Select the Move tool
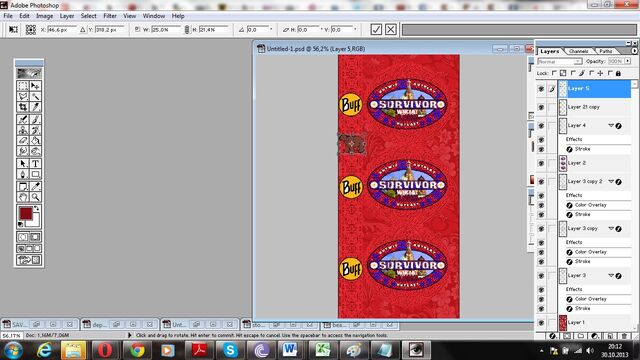The height and width of the screenshot is (360, 640). coord(36,86)
